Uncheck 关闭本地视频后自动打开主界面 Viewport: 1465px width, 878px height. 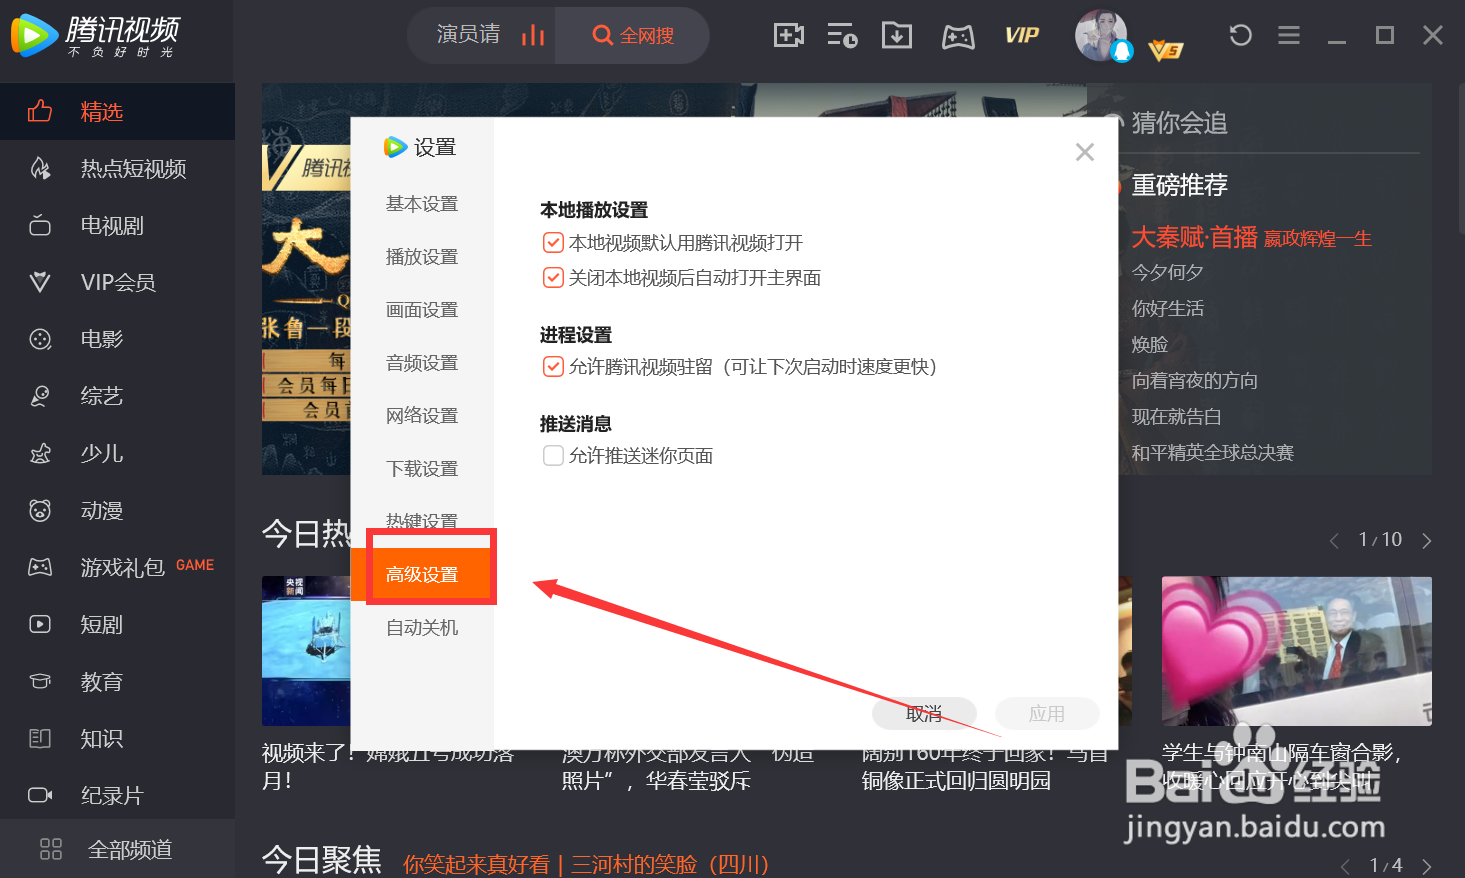[553, 277]
